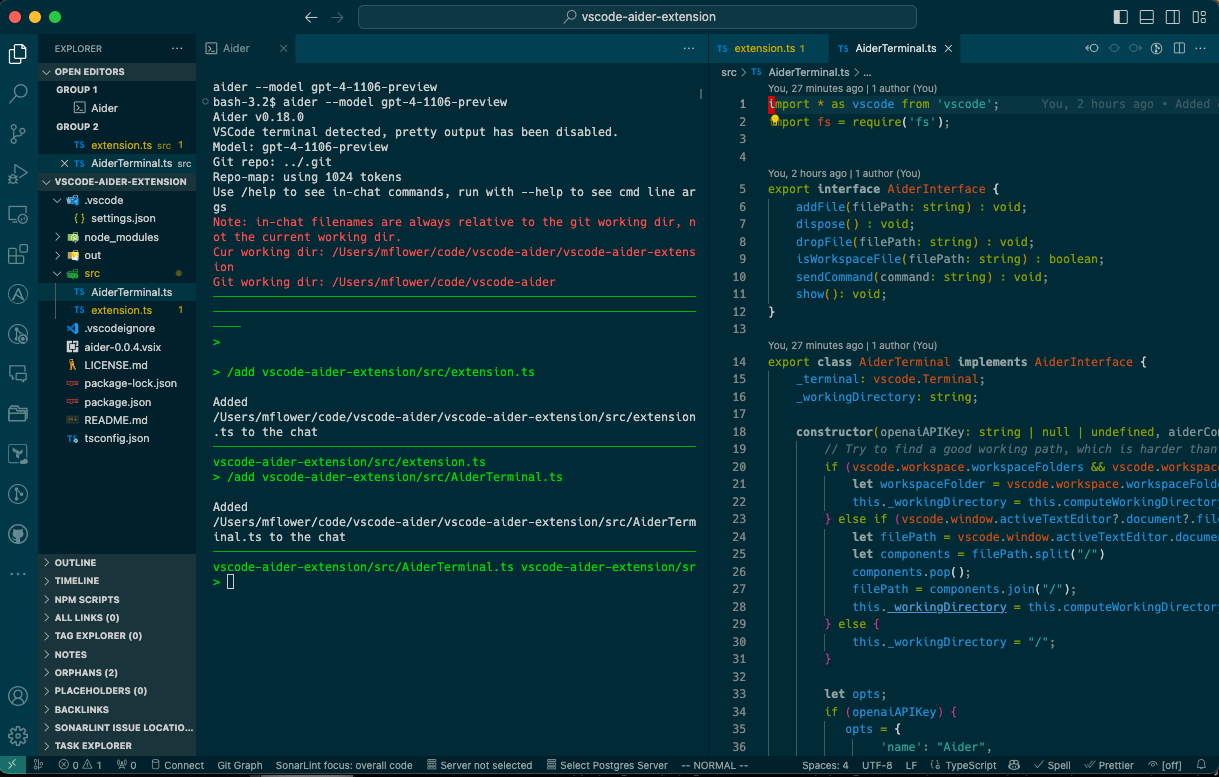Open Explorer views and more actions ellipsis
The height and width of the screenshot is (777, 1219).
click(177, 48)
